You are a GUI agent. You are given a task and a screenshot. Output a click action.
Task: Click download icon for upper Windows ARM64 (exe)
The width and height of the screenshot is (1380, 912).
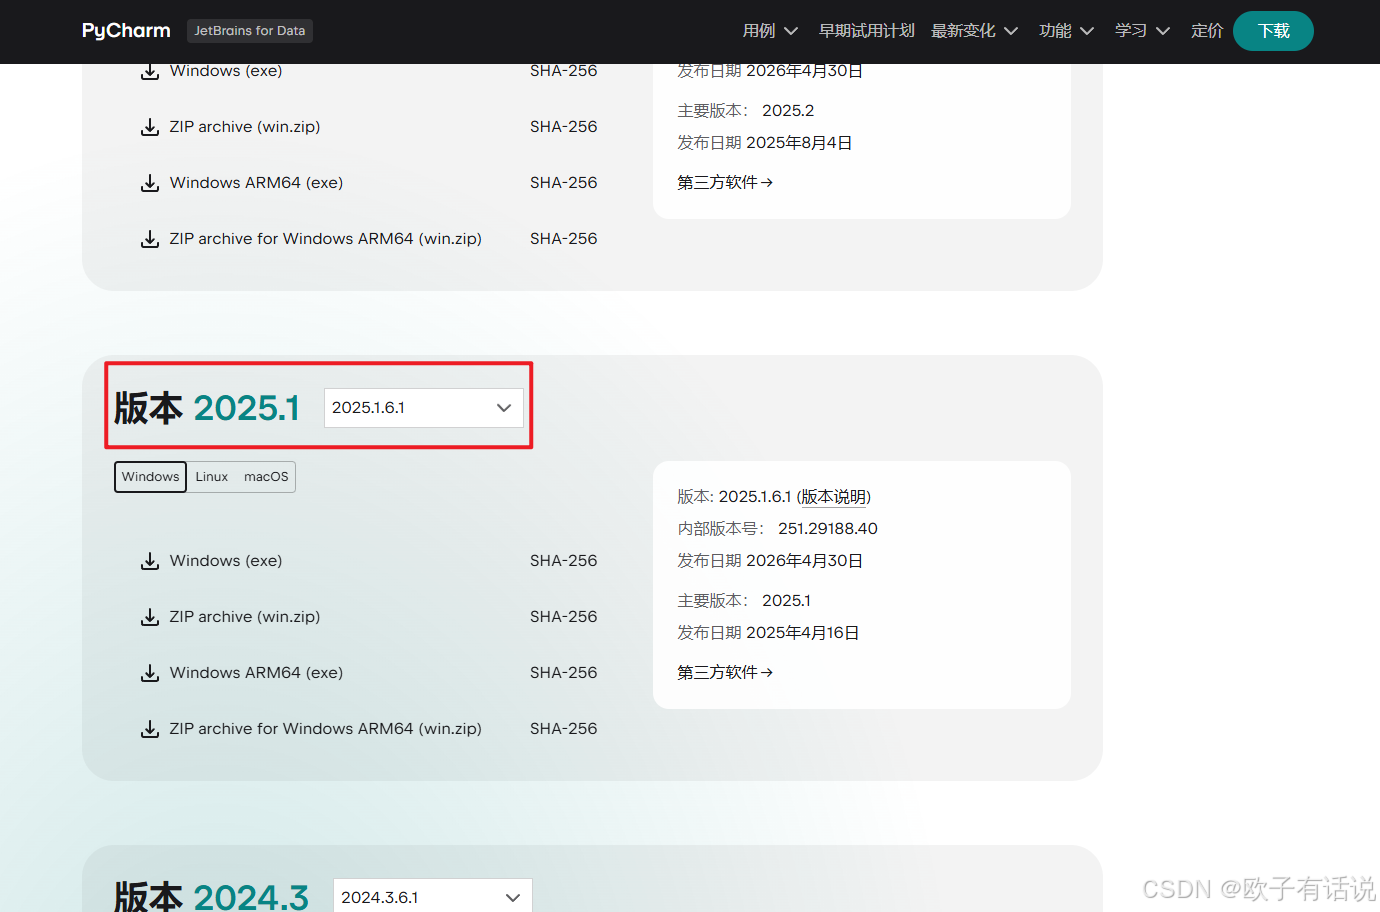pos(150,183)
